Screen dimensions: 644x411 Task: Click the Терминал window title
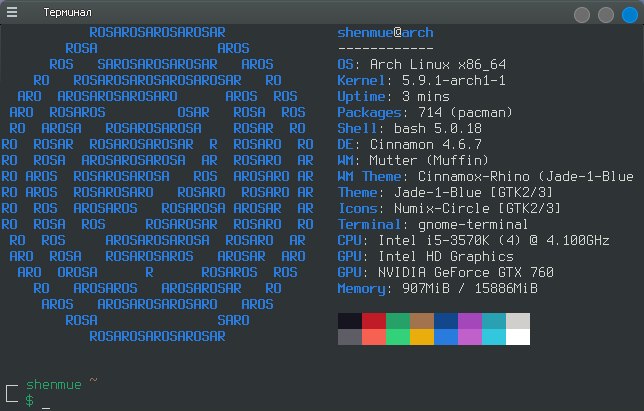point(68,12)
